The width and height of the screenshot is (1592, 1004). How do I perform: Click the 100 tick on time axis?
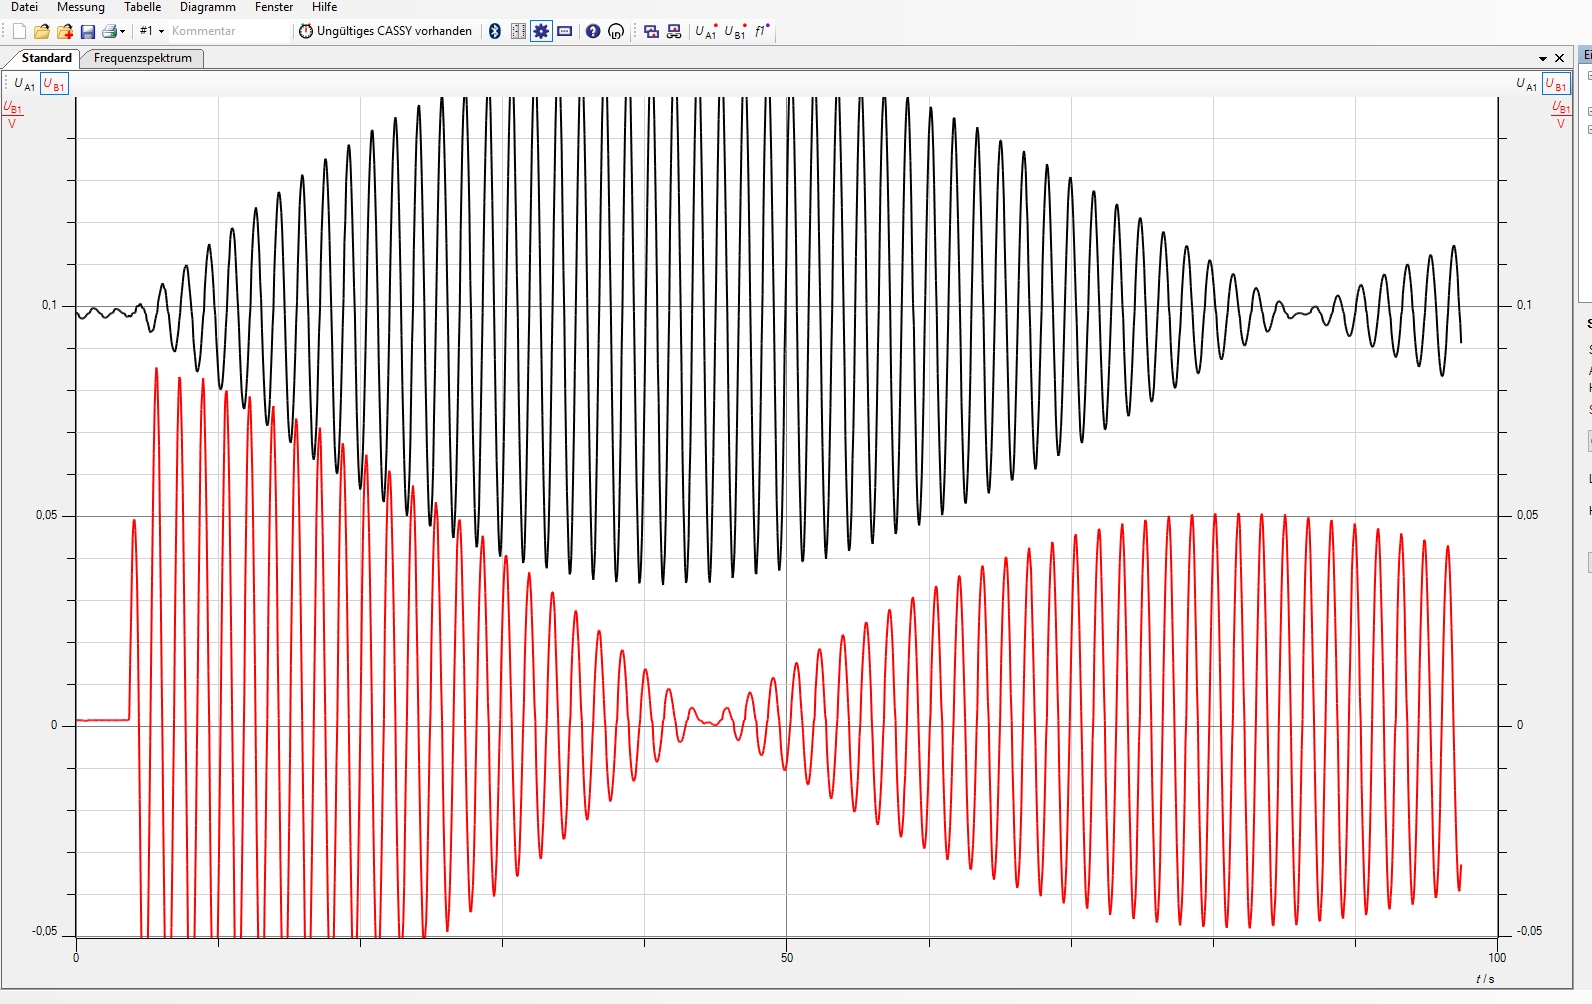(1497, 958)
